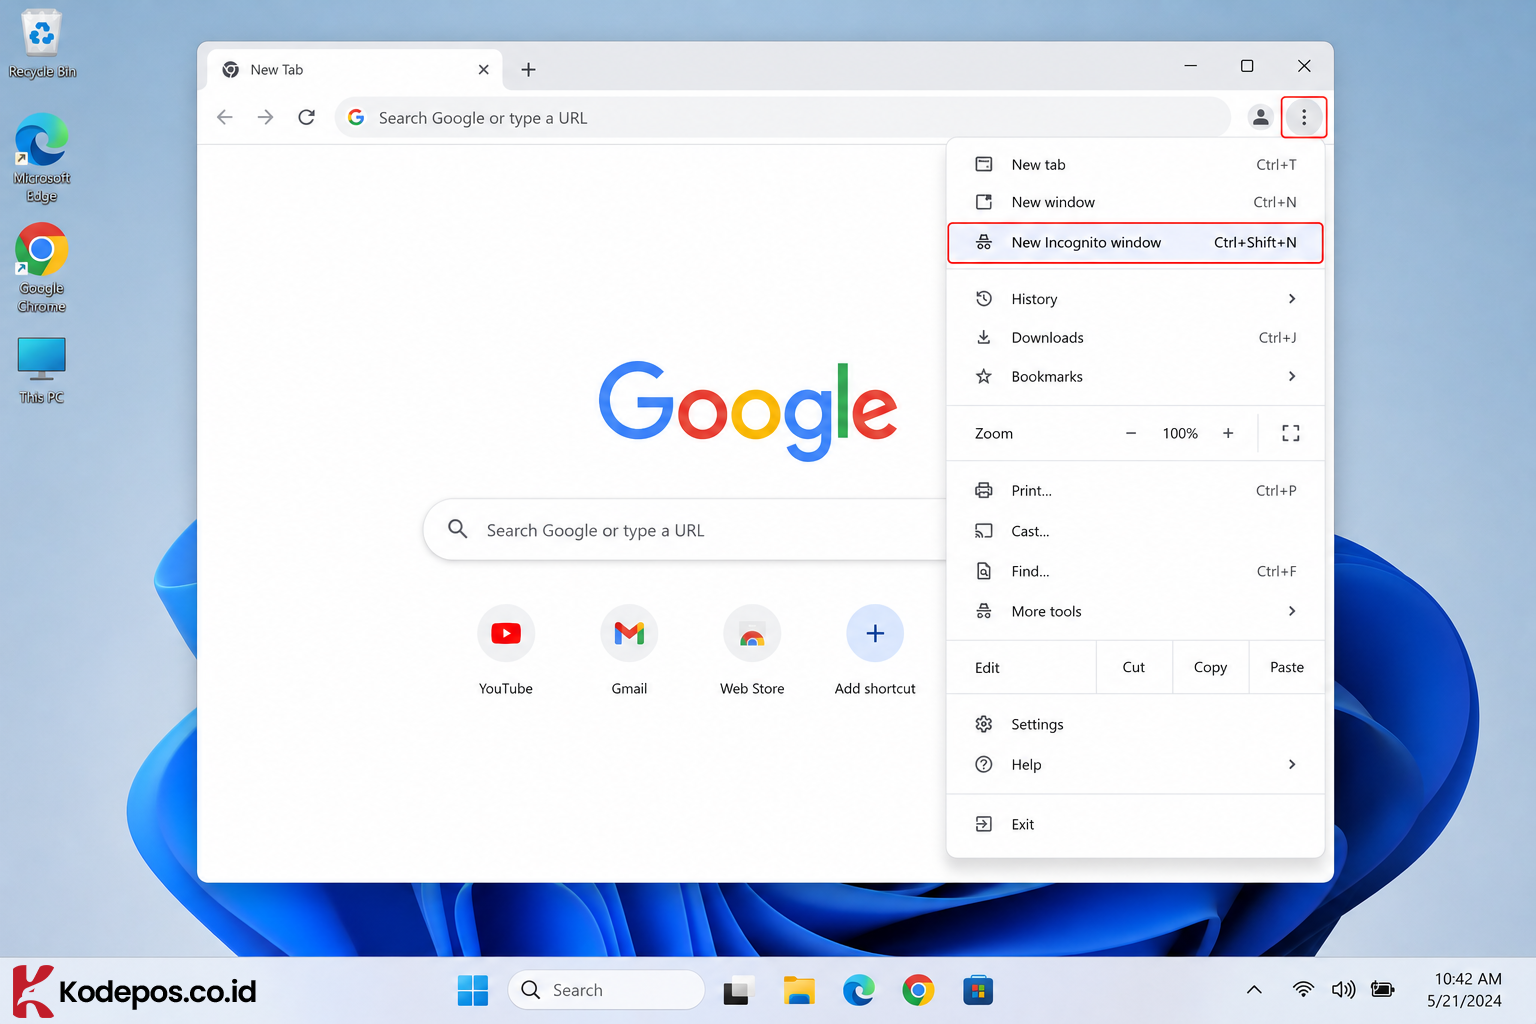Open Chrome three-dot menu button
Viewport: 1536px width, 1024px height.
click(1303, 117)
